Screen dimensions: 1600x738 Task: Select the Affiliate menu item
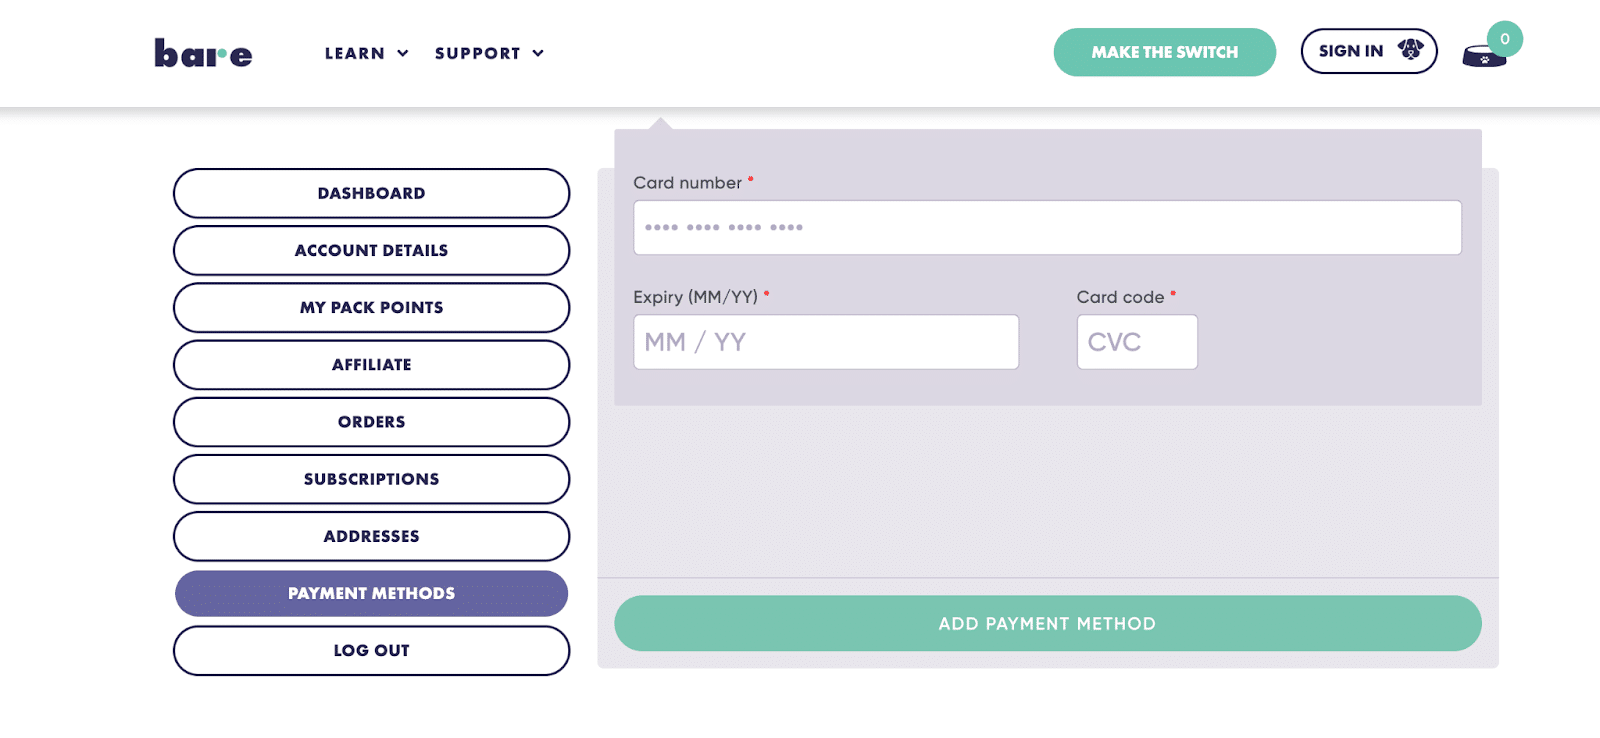point(371,364)
